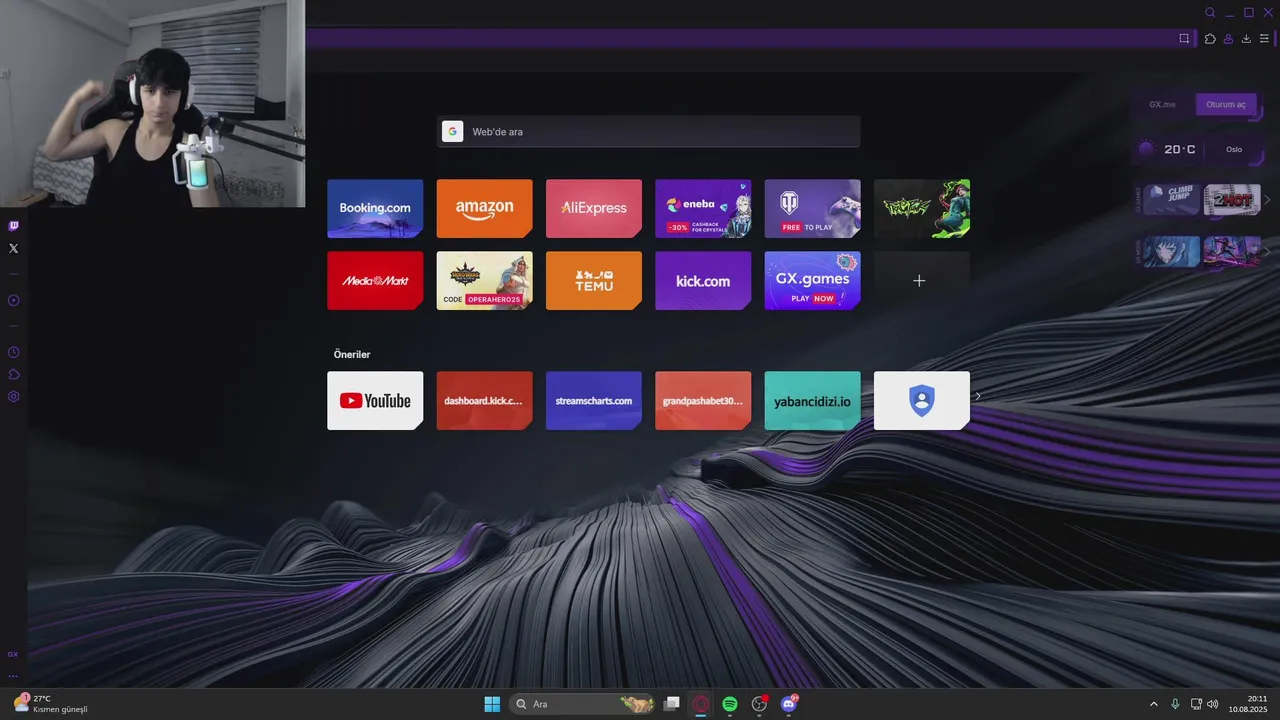Open the streamscharts.com suggestion tile

pos(594,400)
